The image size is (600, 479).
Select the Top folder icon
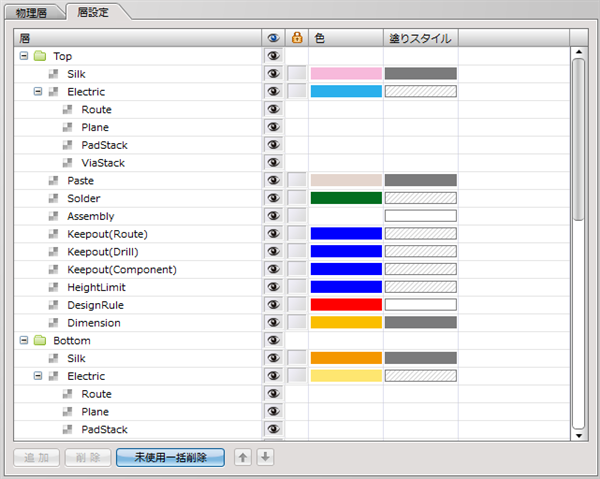40,56
